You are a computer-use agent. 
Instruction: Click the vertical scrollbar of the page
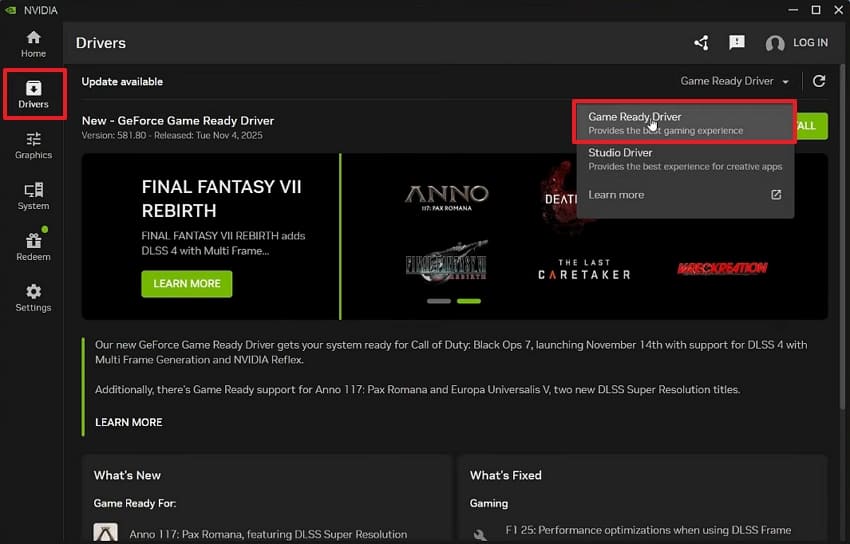842,237
